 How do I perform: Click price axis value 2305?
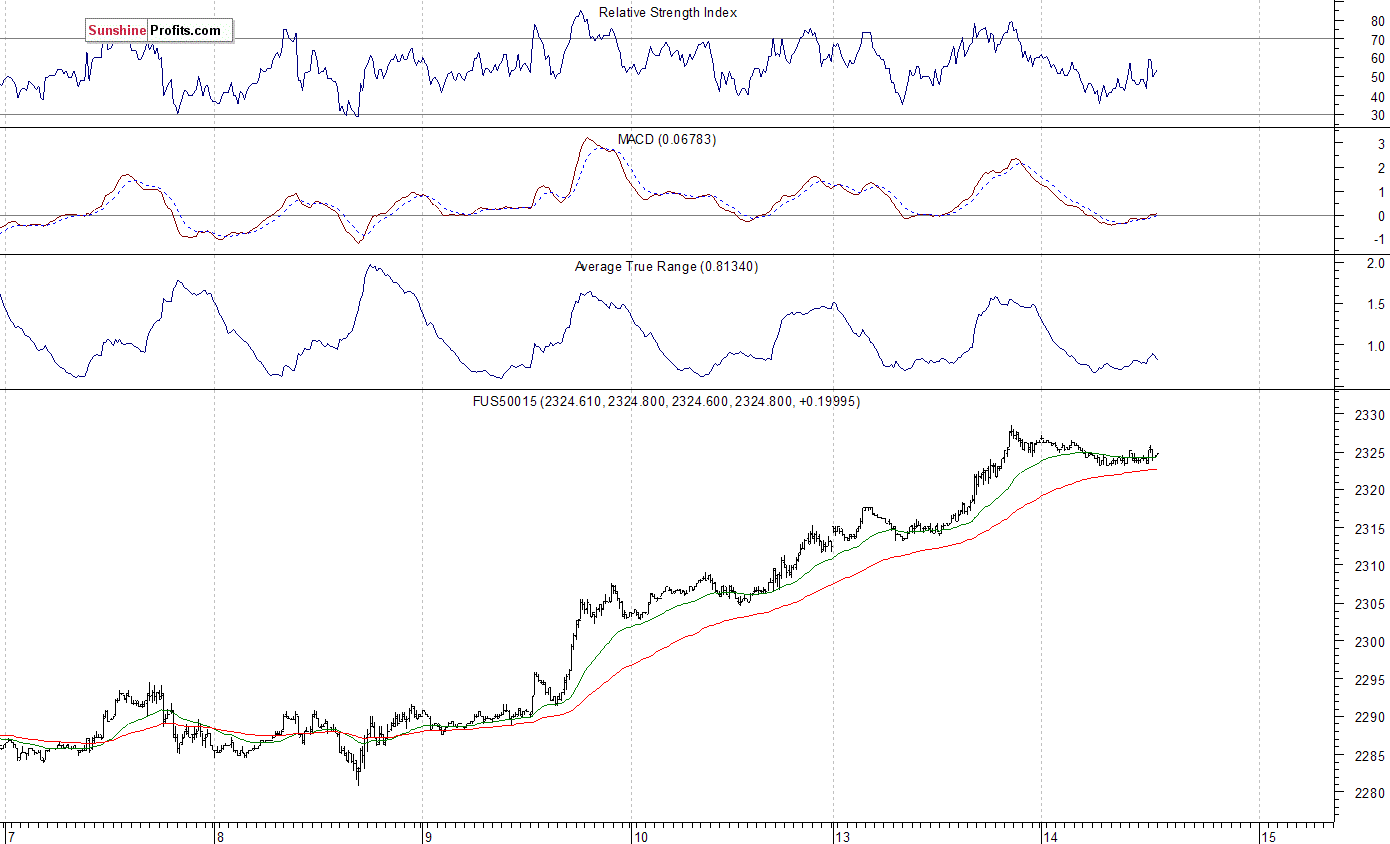pyautogui.click(x=1370, y=604)
